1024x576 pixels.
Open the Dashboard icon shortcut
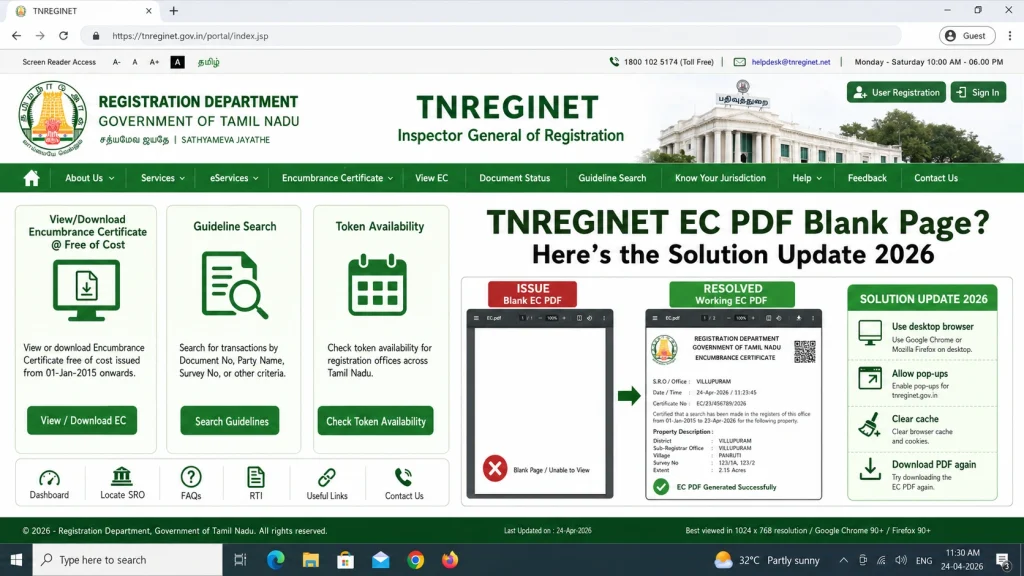point(49,477)
